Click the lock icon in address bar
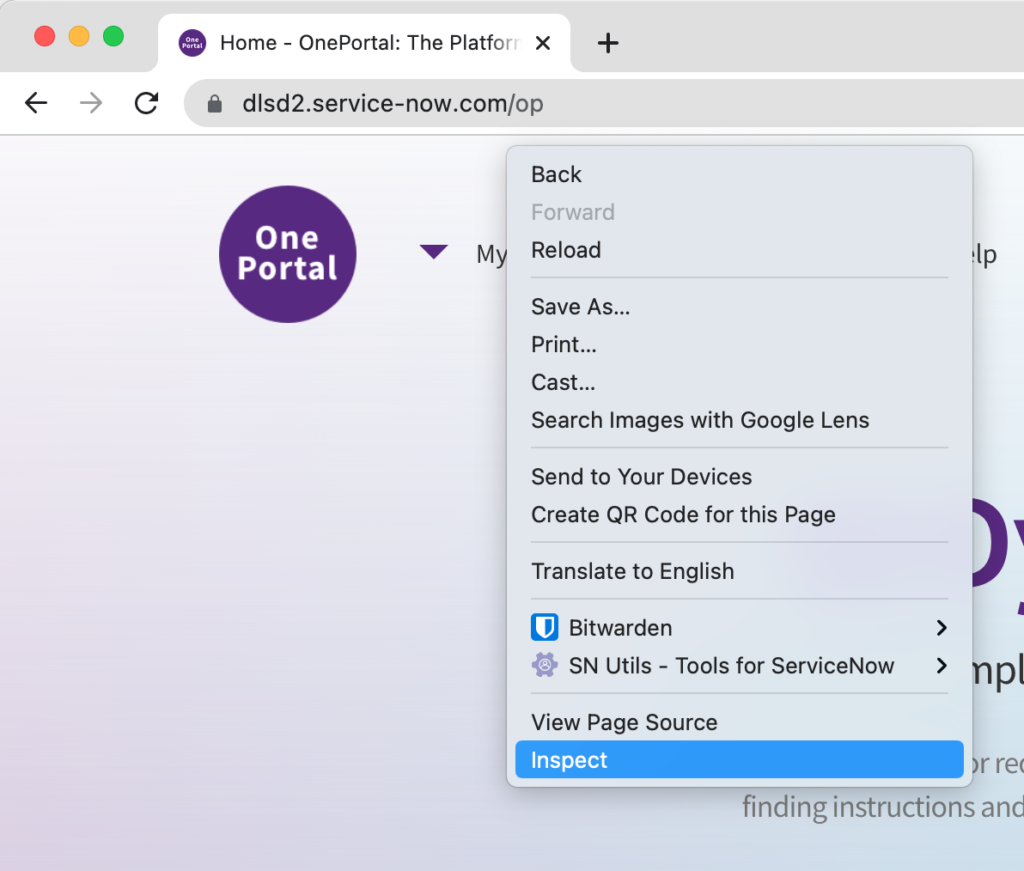The width and height of the screenshot is (1024, 871). click(x=214, y=104)
